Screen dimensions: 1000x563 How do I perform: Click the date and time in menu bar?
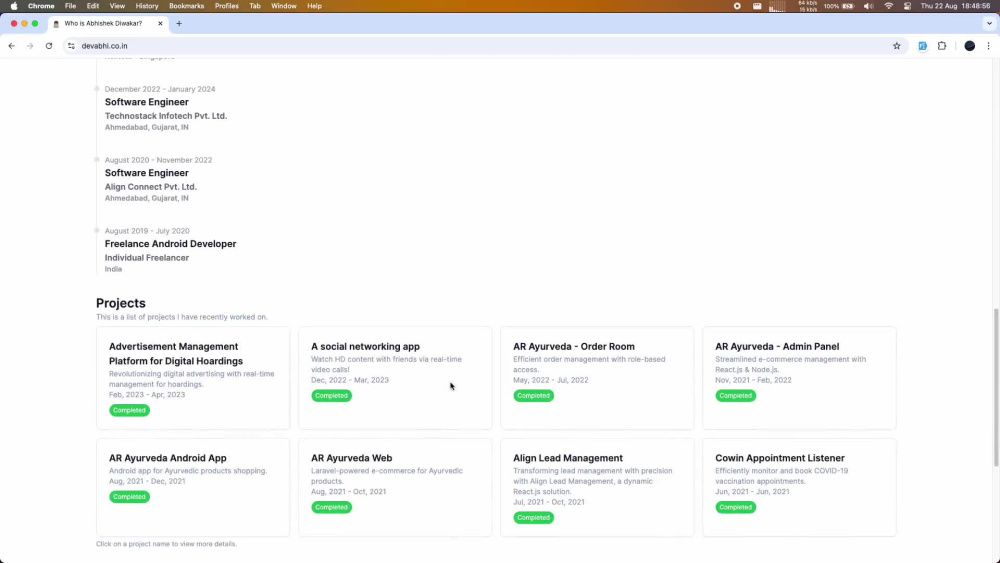(955, 6)
